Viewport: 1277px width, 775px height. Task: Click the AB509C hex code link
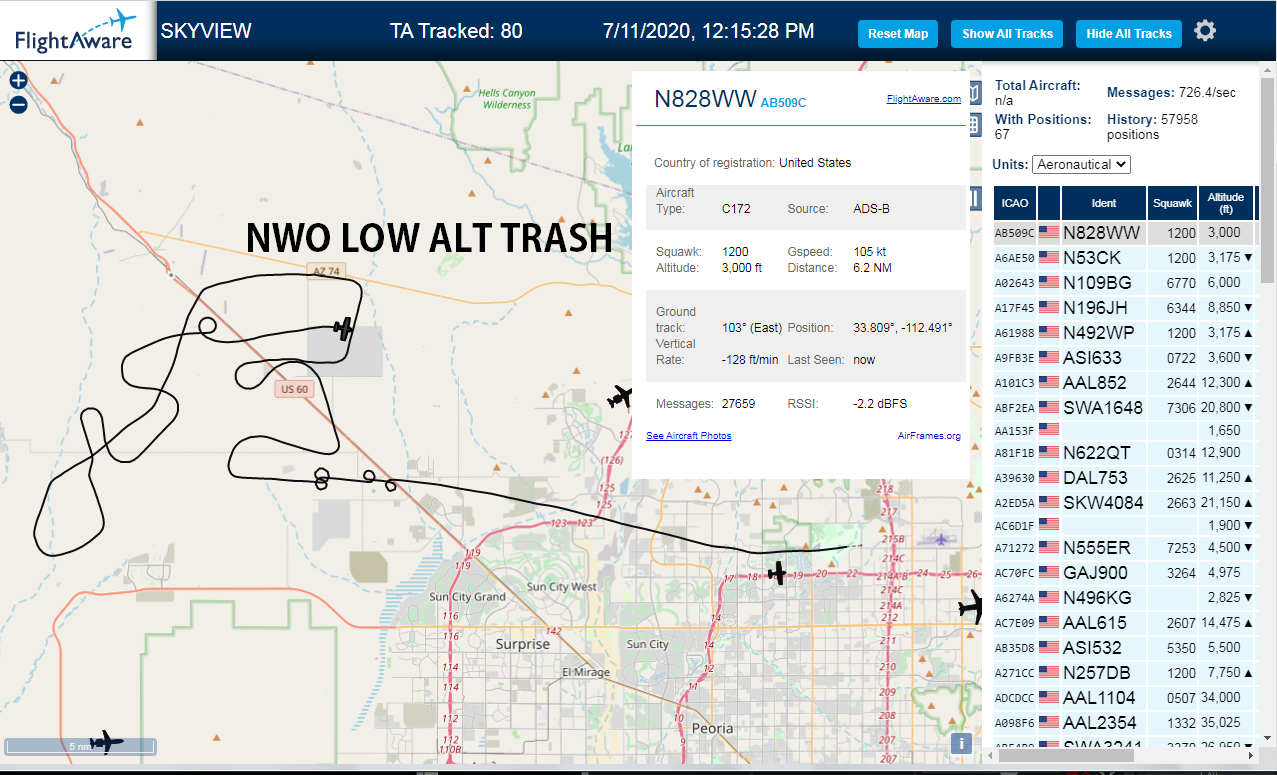click(783, 102)
